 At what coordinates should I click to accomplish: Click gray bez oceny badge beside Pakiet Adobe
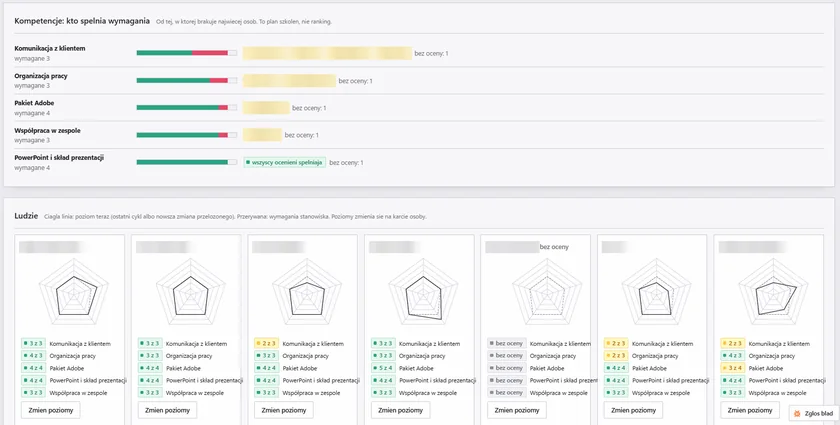click(x=507, y=368)
